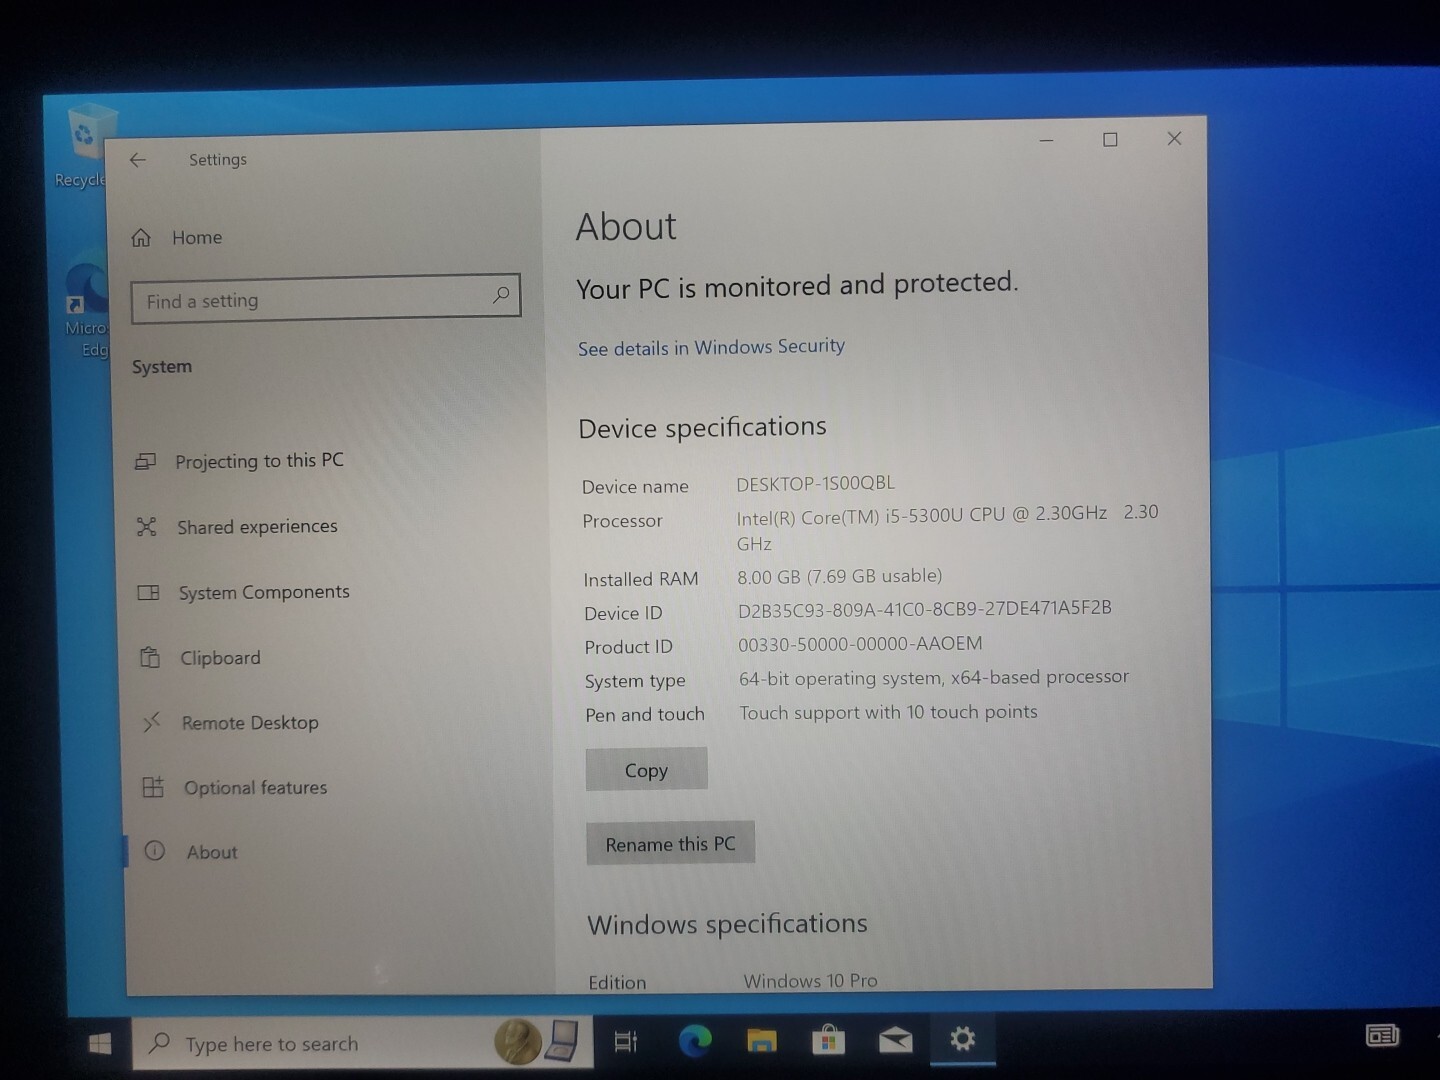Open Clipboard settings
1440x1080 pixels.
(200, 658)
